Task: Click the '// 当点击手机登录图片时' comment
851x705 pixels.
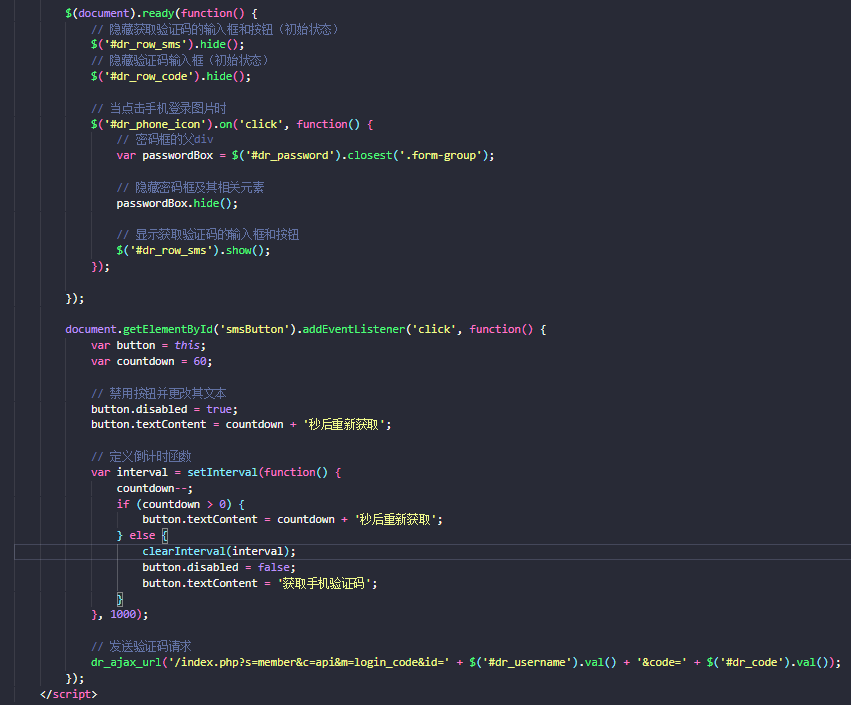Action: pyautogui.click(x=158, y=109)
